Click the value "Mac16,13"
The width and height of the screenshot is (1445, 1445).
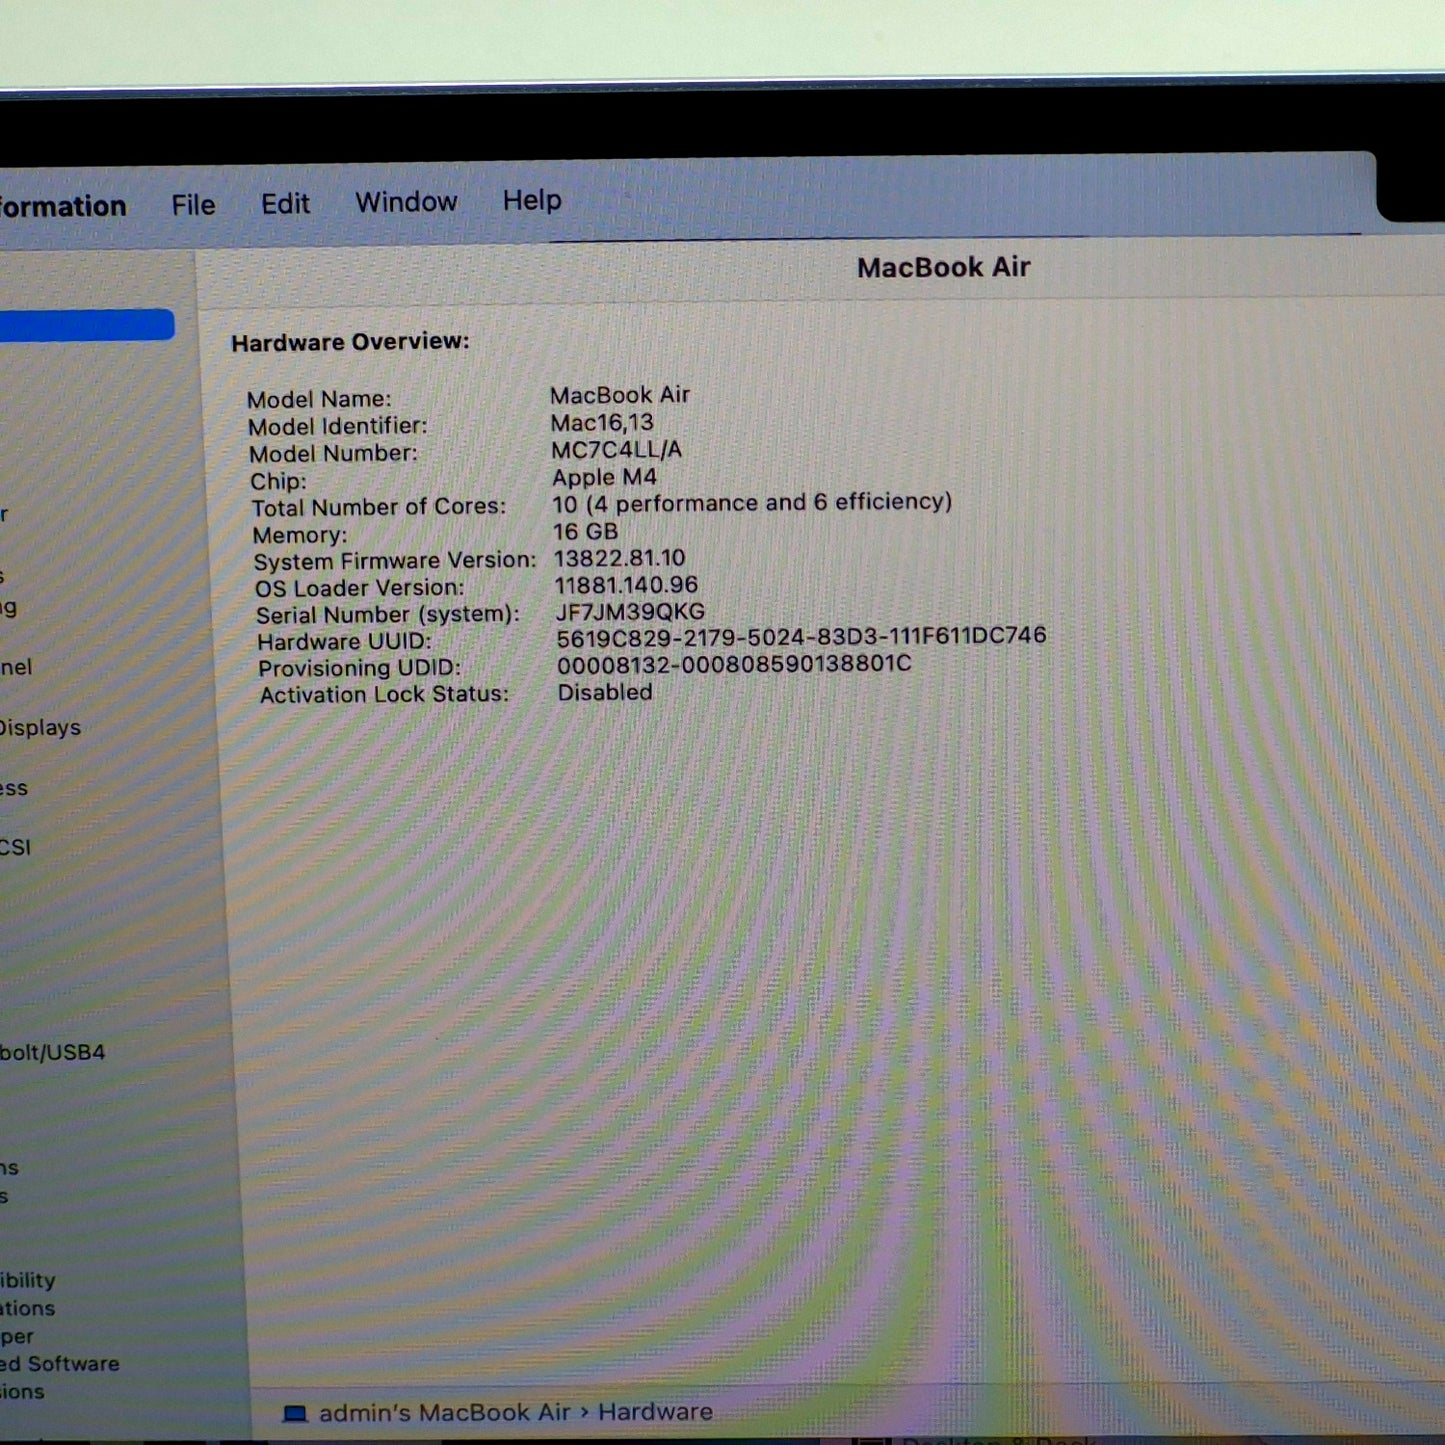[602, 423]
